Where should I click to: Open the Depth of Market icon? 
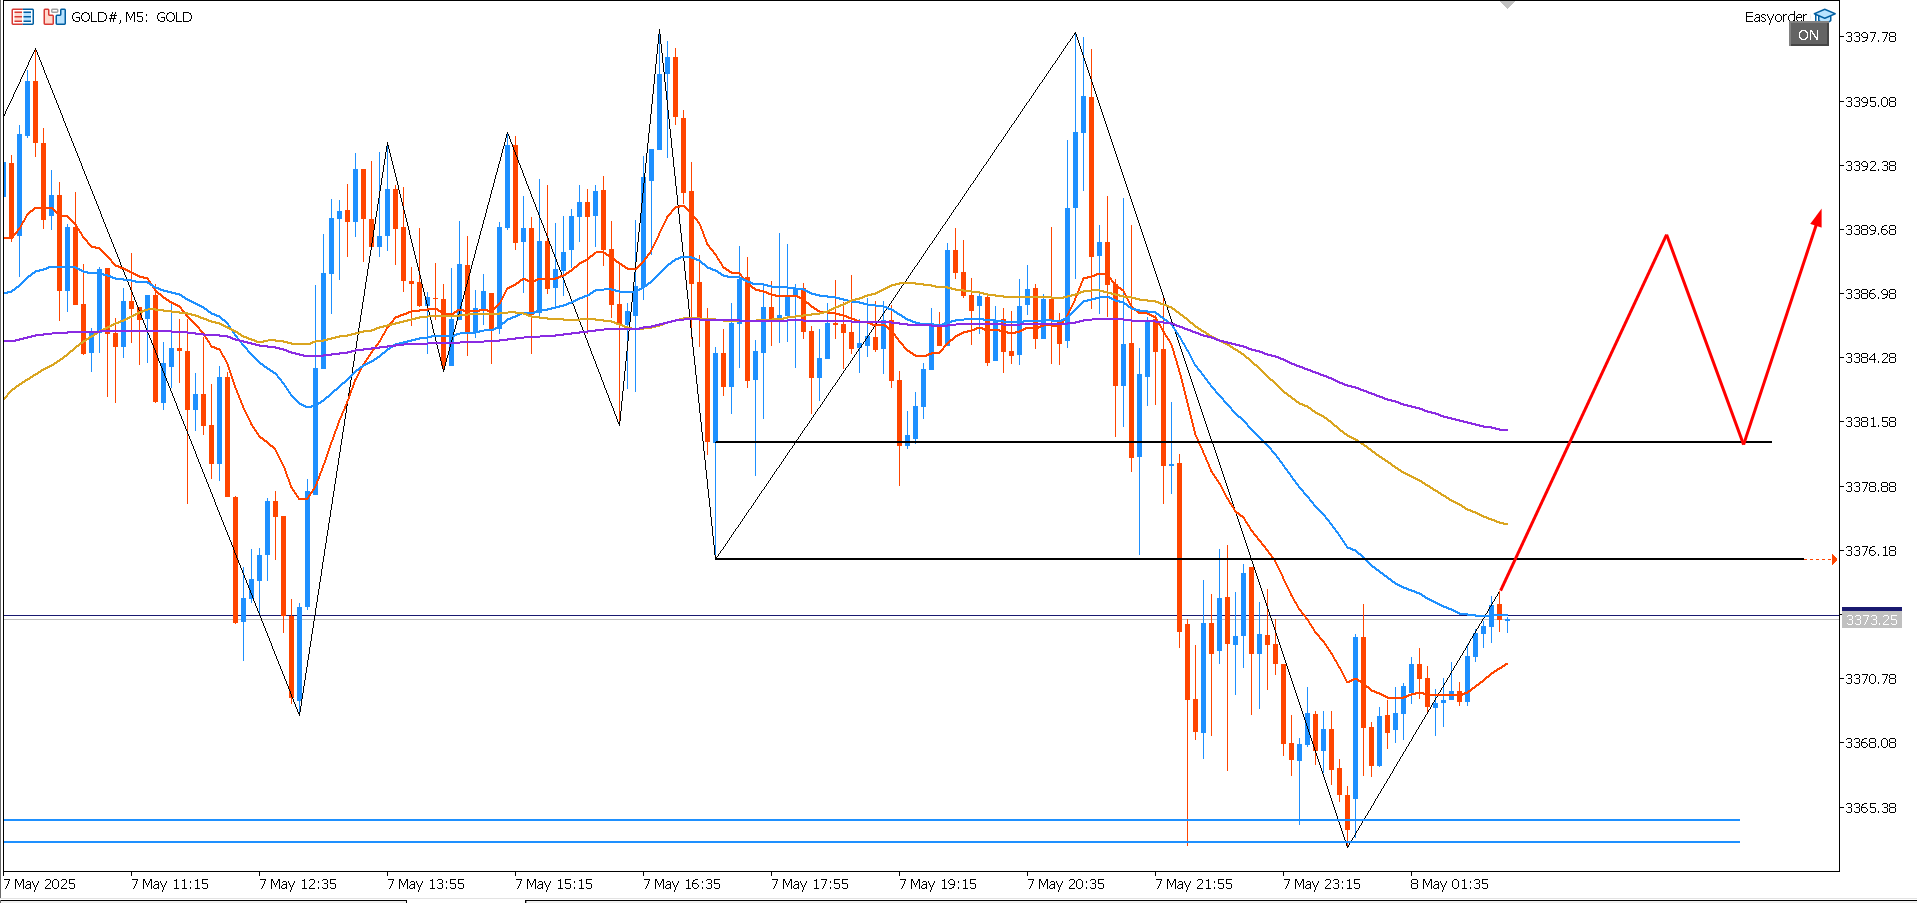54,17
